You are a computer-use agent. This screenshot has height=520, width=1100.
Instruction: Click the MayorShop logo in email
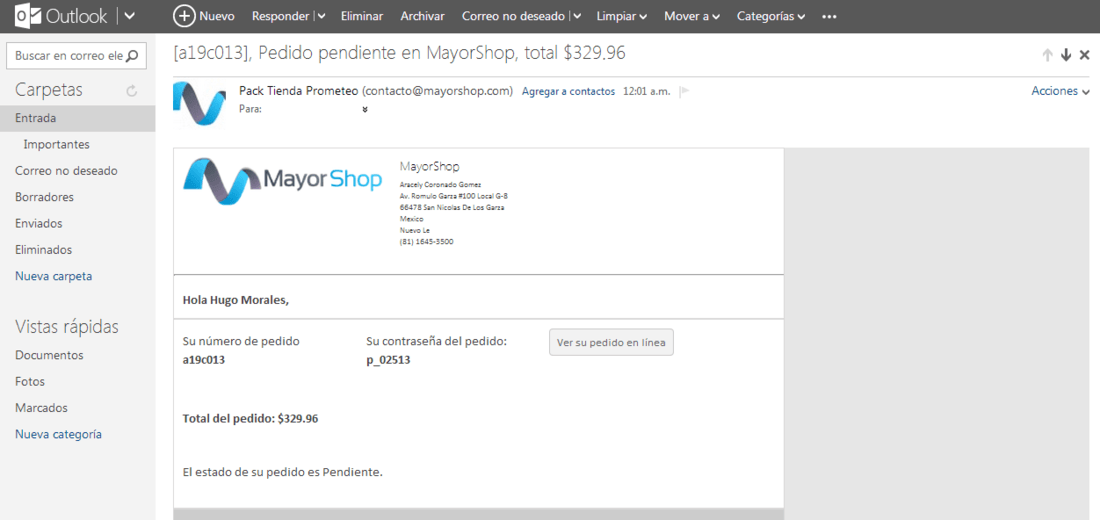tap(283, 181)
